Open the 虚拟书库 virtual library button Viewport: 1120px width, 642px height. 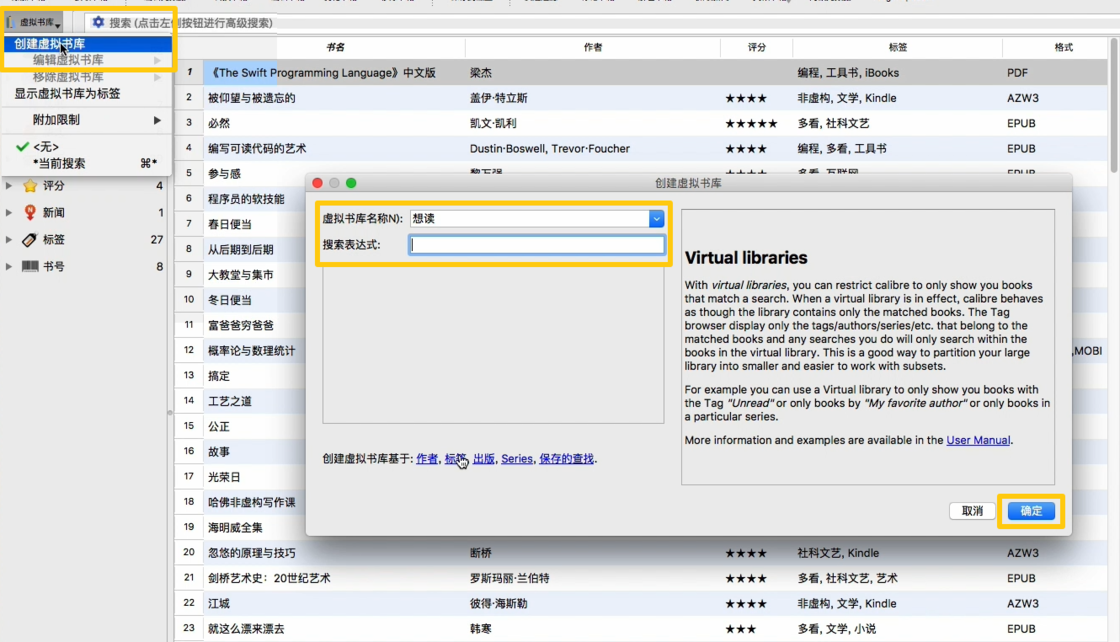click(x=34, y=22)
